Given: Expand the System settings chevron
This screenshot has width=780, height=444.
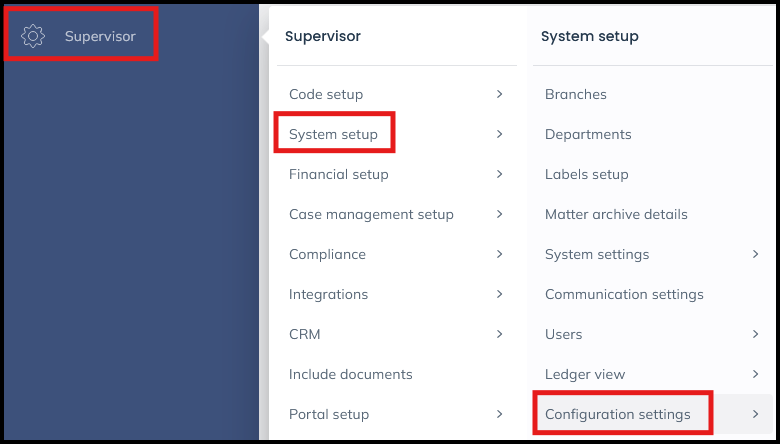Looking at the screenshot, I should click(x=755, y=254).
